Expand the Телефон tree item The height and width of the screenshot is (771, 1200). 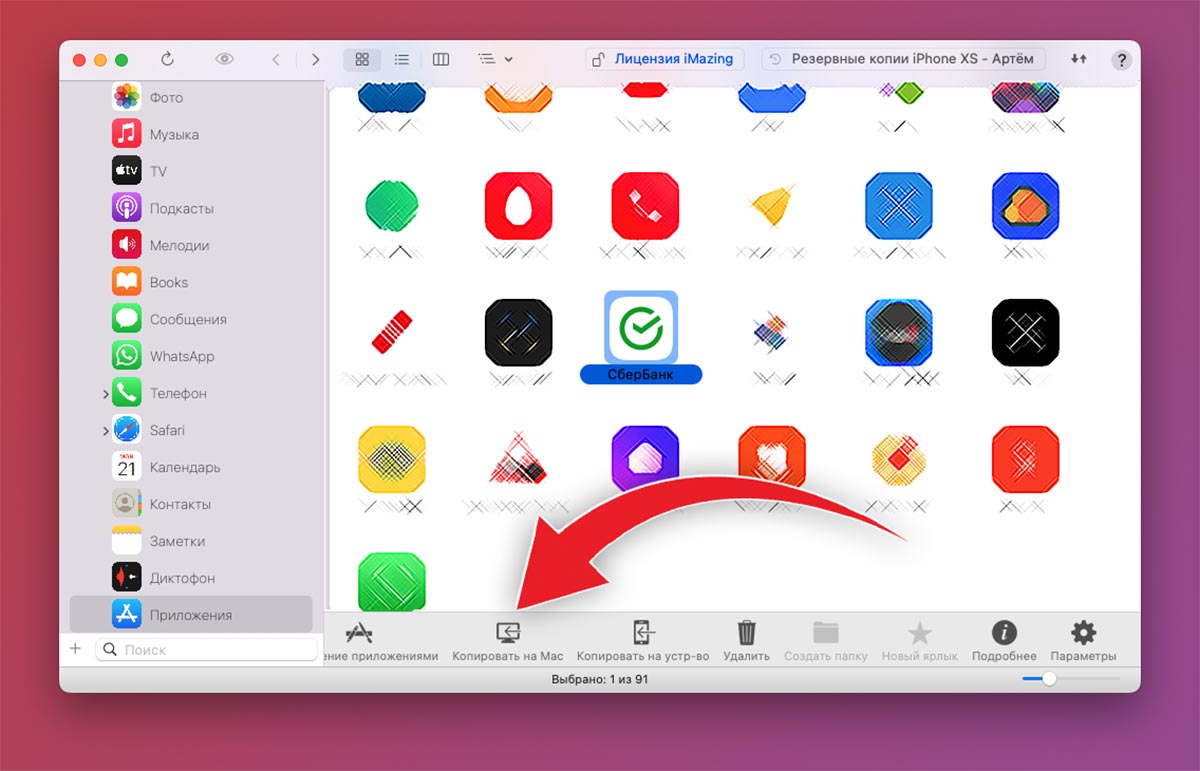point(105,394)
